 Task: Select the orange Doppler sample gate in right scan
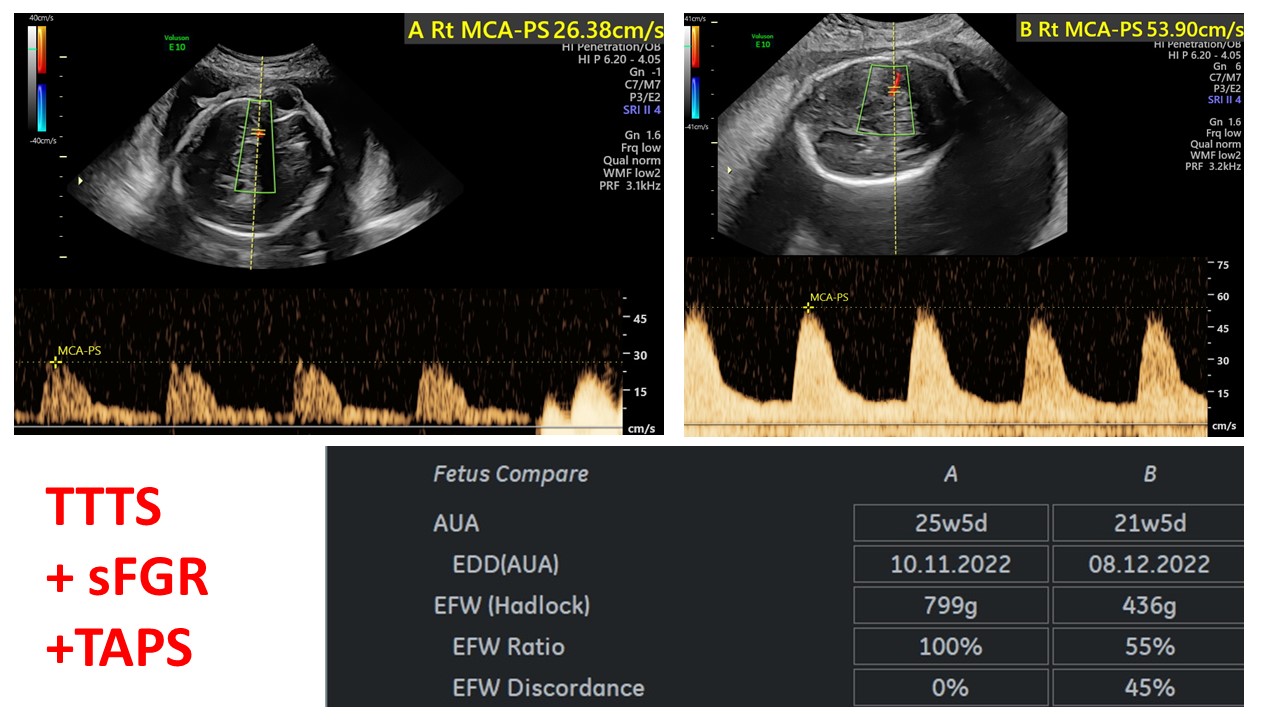894,90
